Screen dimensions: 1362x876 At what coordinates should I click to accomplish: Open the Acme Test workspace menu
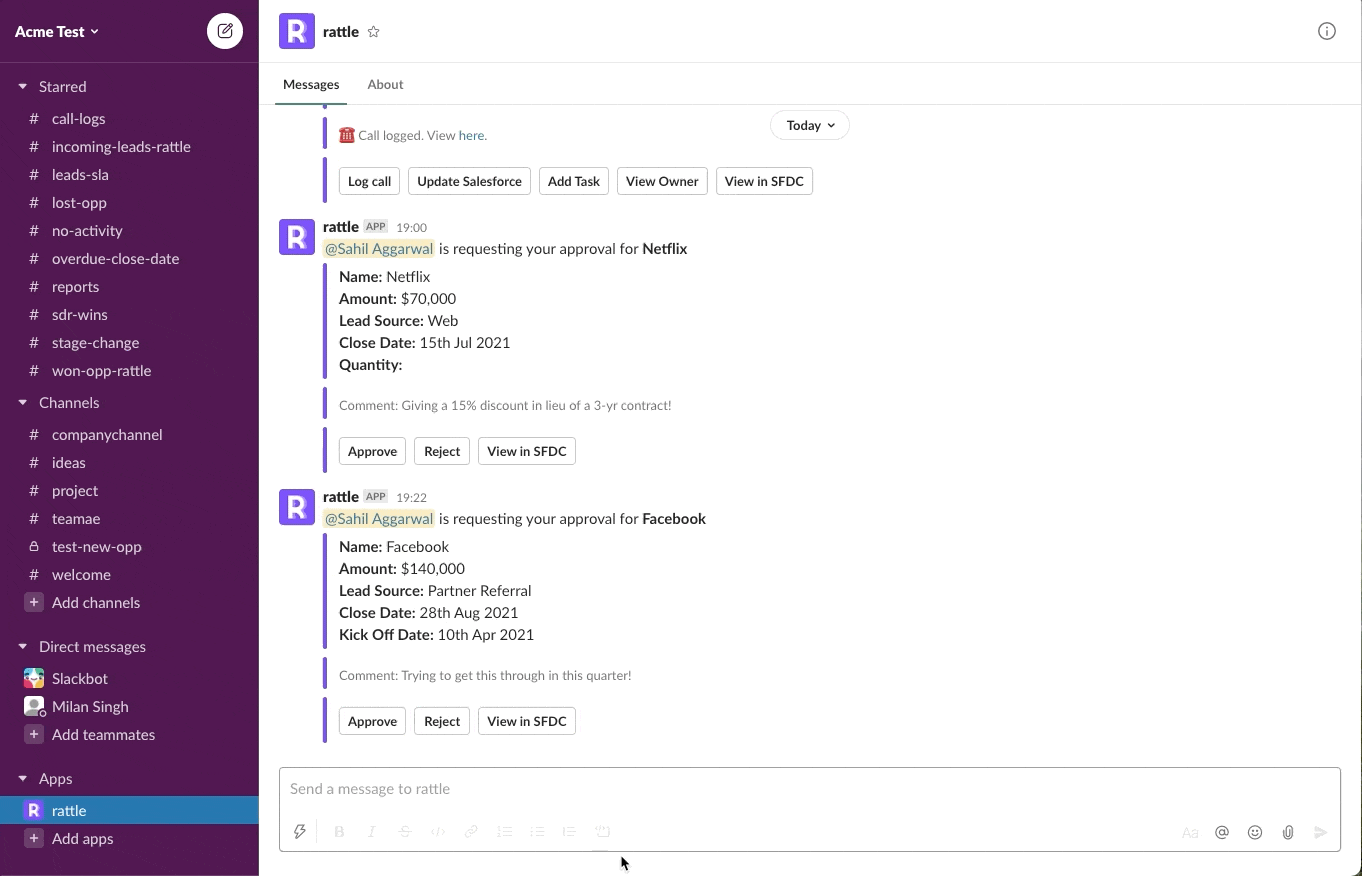(57, 31)
